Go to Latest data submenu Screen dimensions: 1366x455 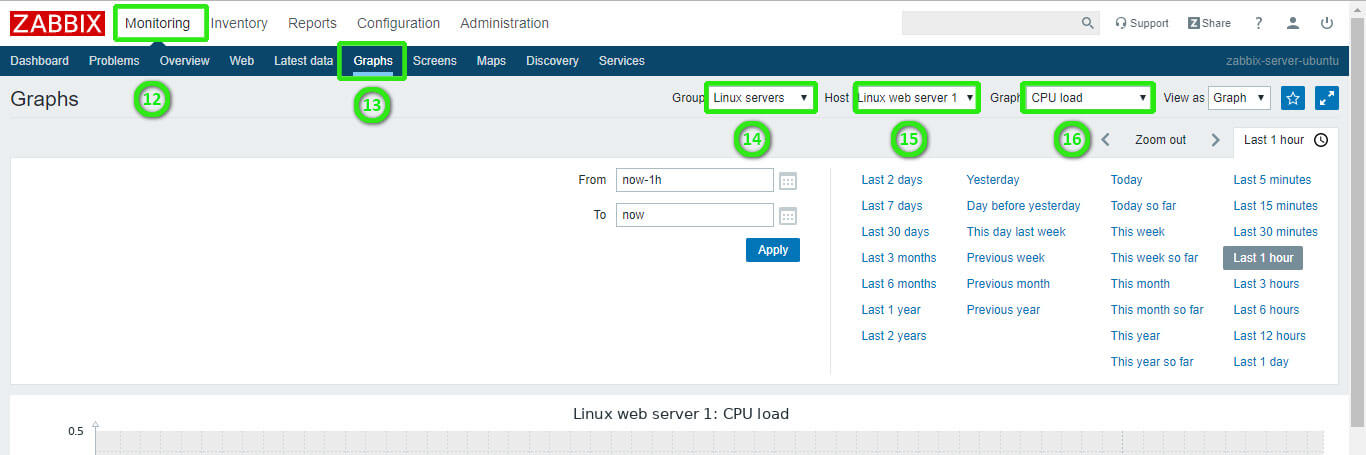(x=304, y=61)
